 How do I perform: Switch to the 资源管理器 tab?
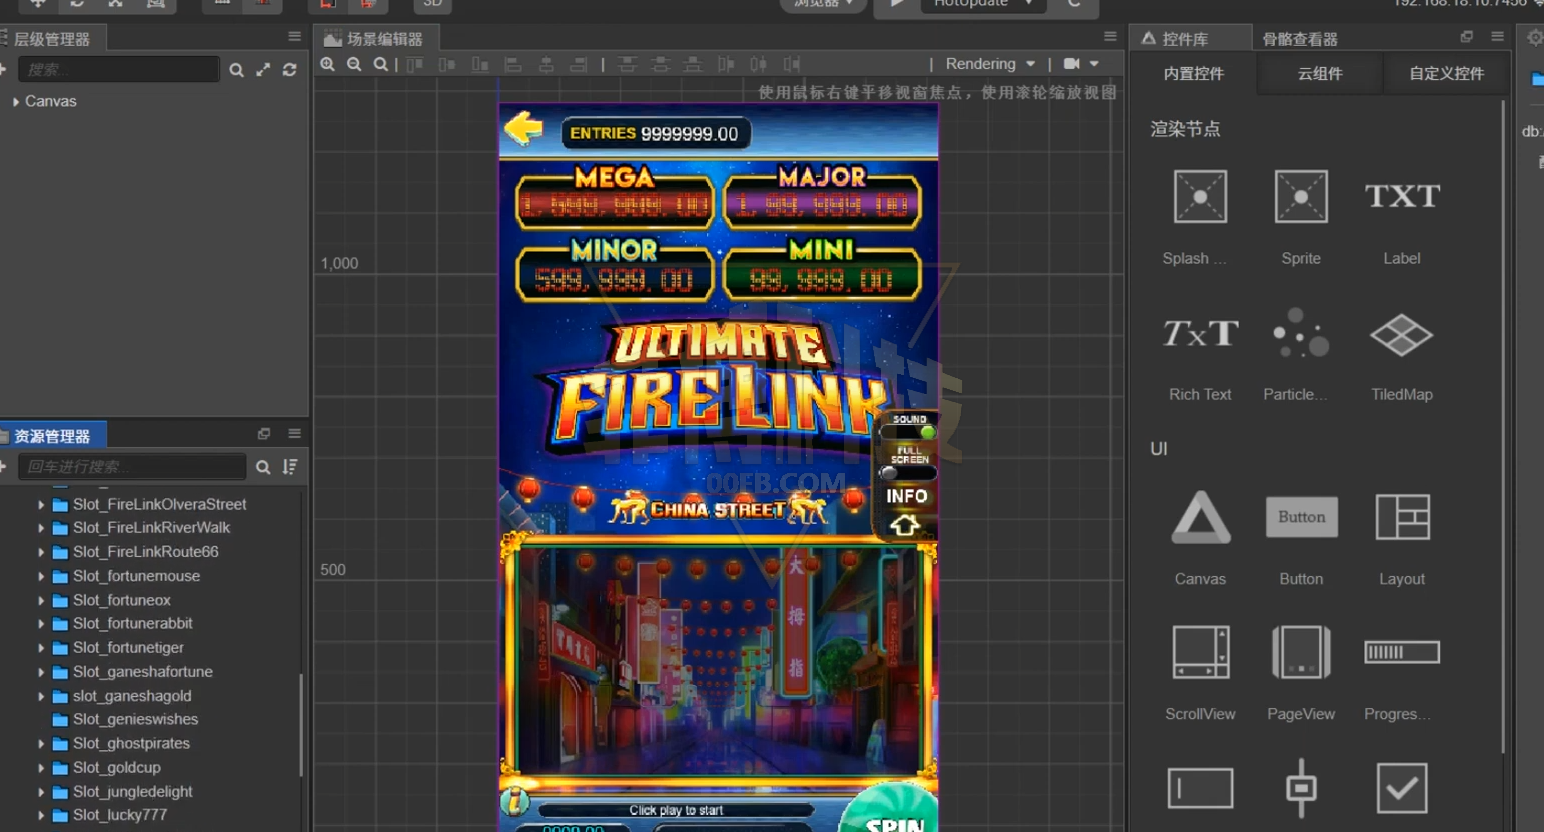pos(52,436)
